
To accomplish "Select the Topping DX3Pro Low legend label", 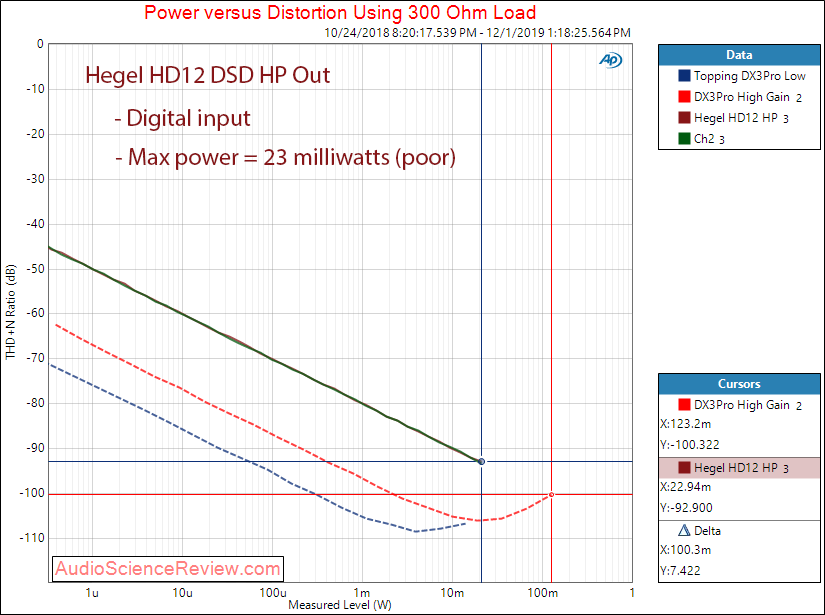I will (750, 76).
